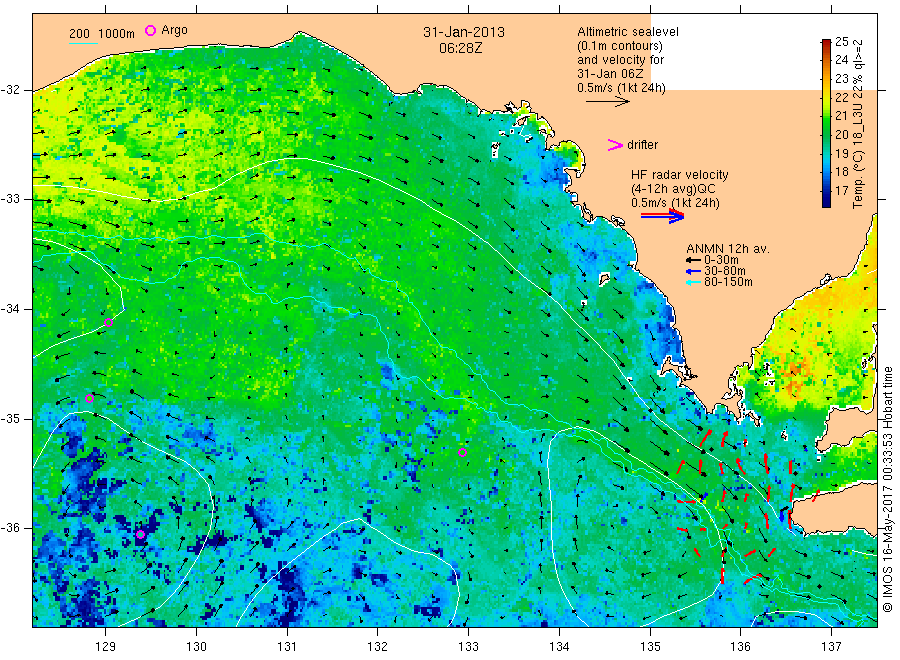Click the '-35' latitude axis label
Viewport: 900px width, 660px height.
tap(11, 418)
